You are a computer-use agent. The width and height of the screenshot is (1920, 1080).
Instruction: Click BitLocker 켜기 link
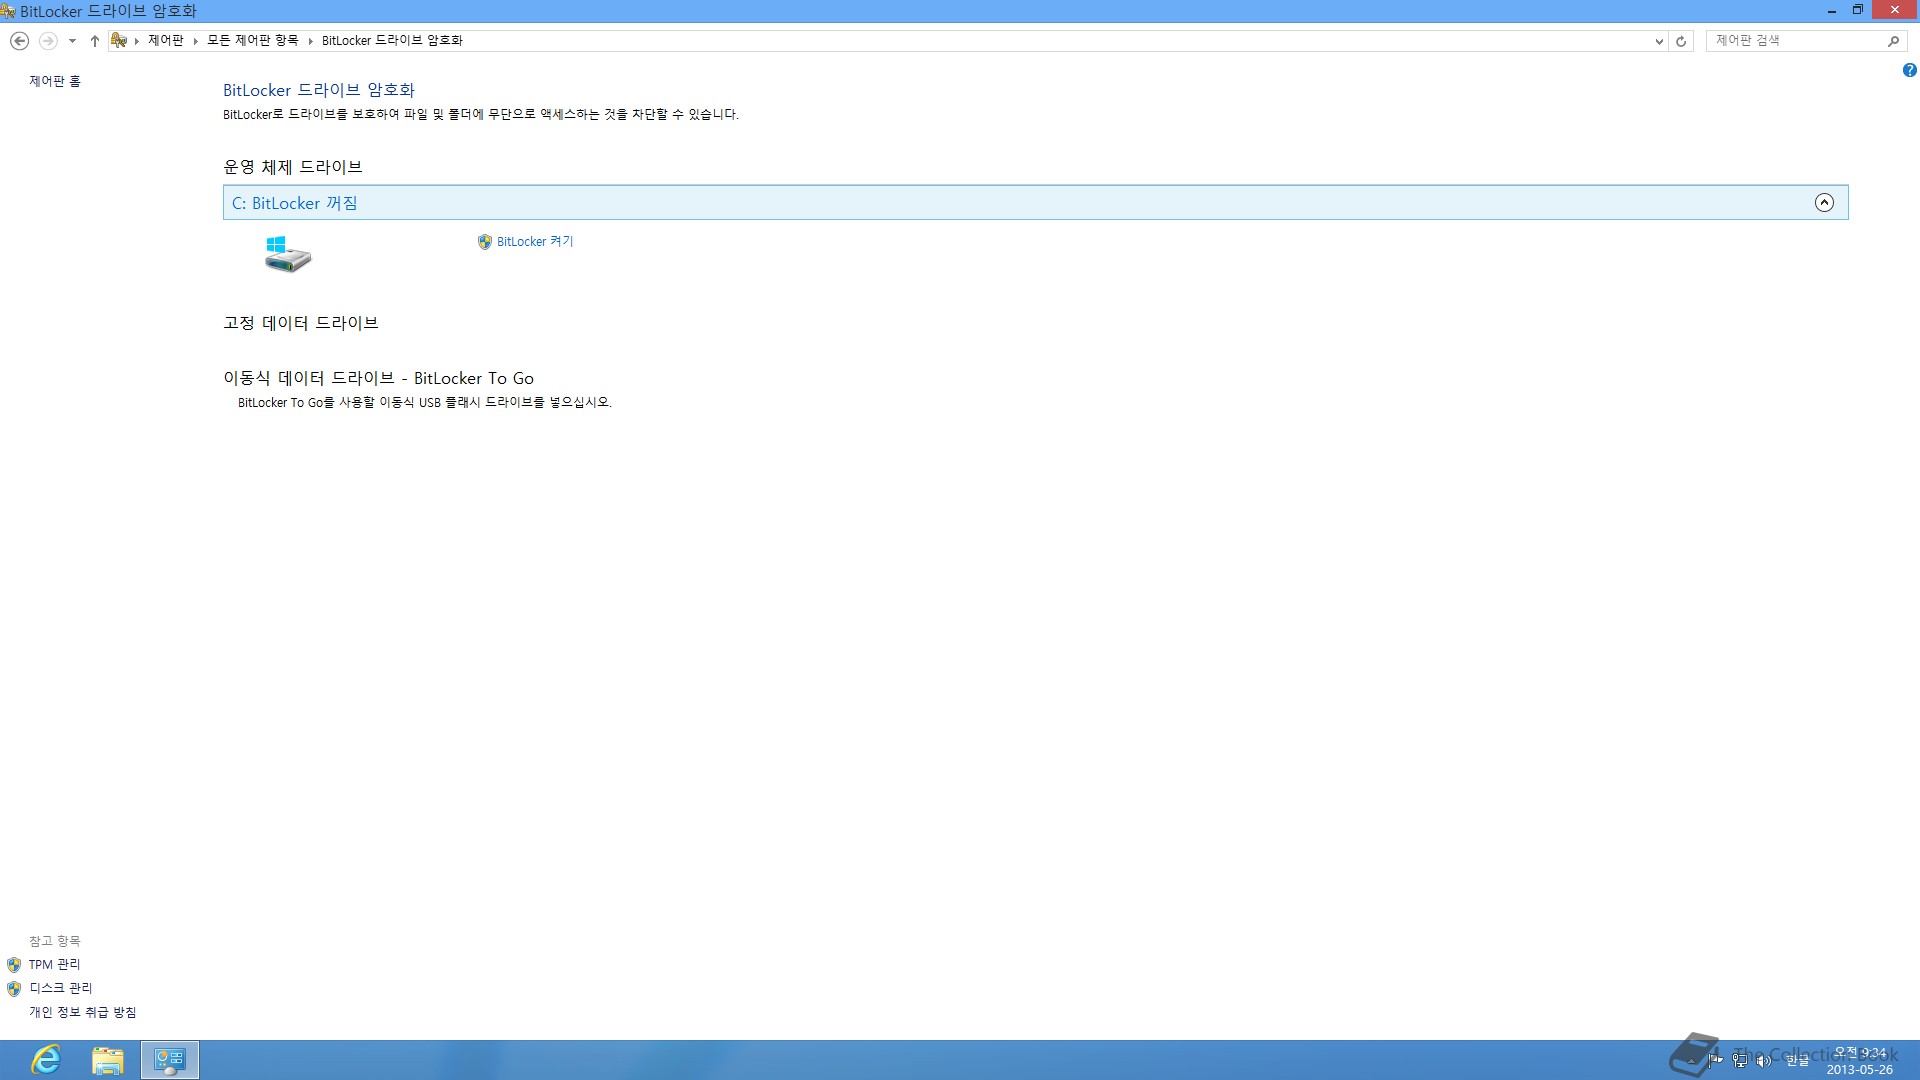point(535,241)
